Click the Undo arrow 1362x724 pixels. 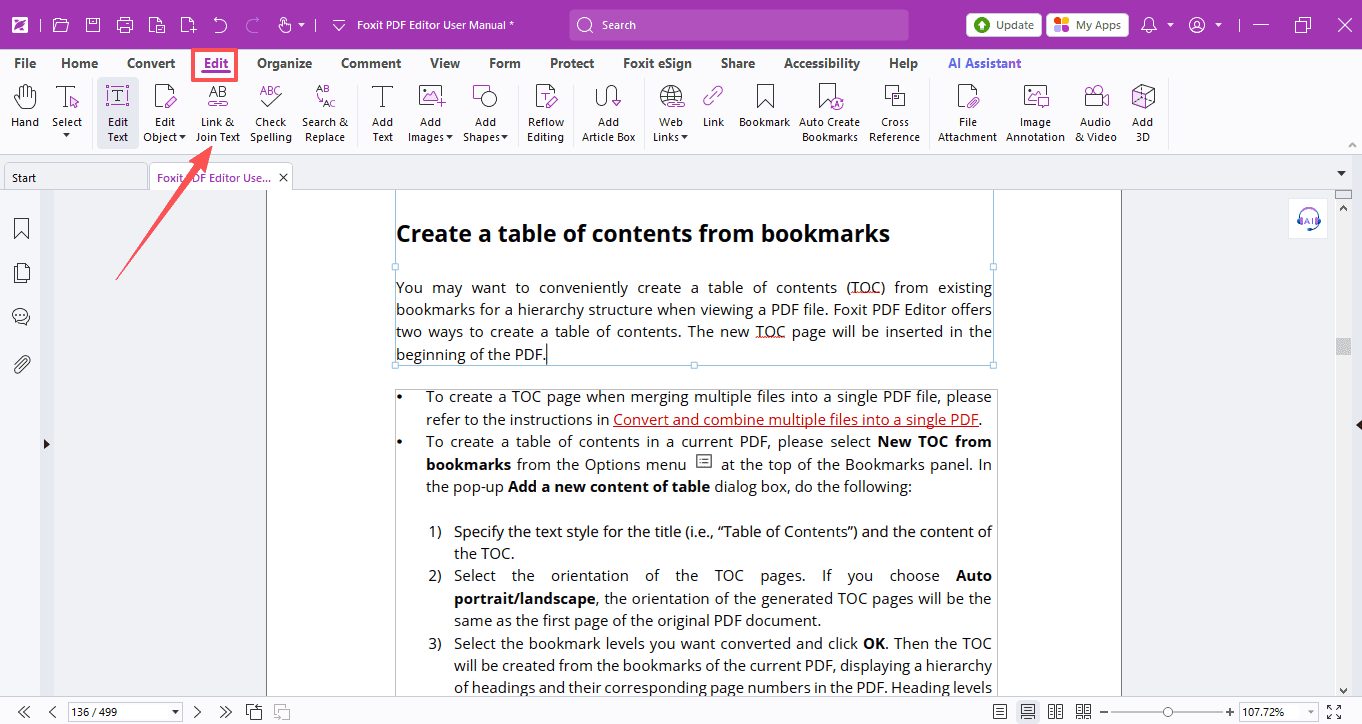tap(220, 25)
